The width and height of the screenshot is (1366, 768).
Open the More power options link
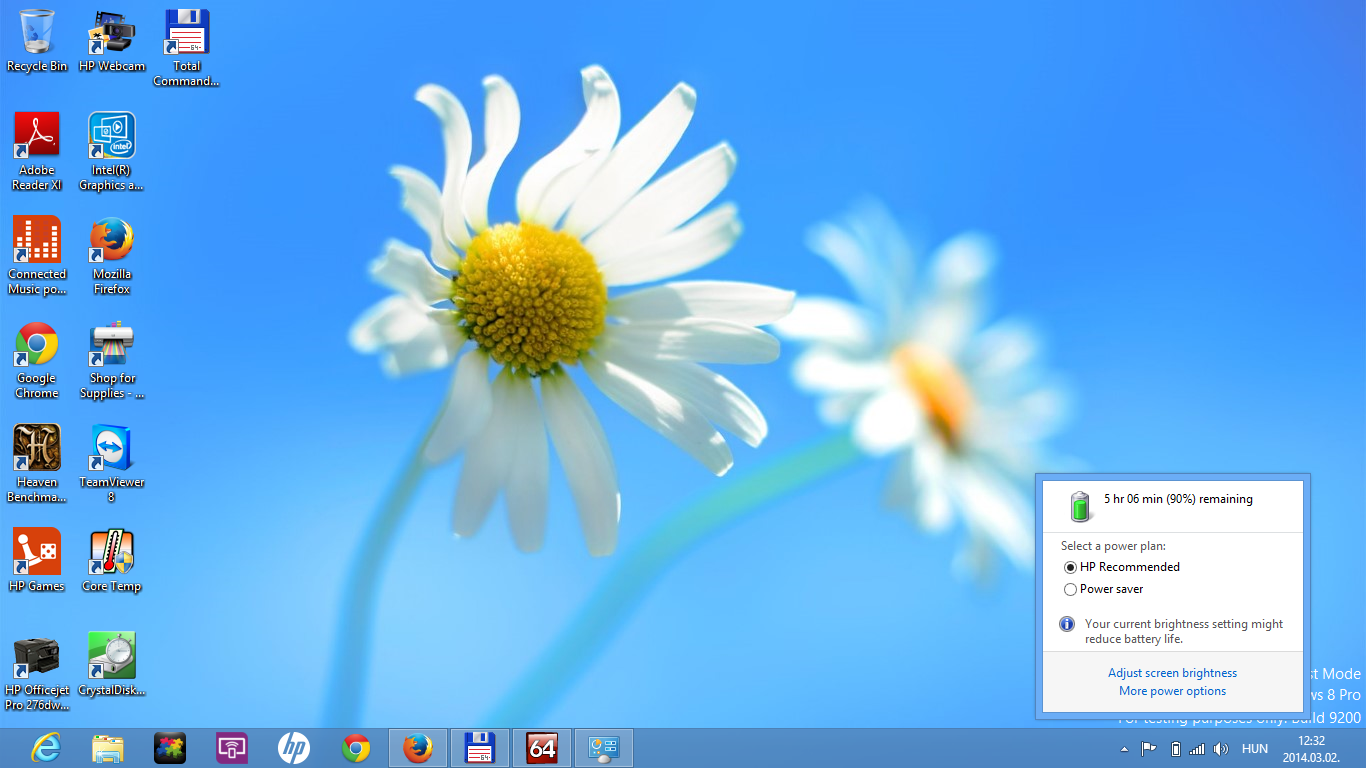pos(1172,691)
